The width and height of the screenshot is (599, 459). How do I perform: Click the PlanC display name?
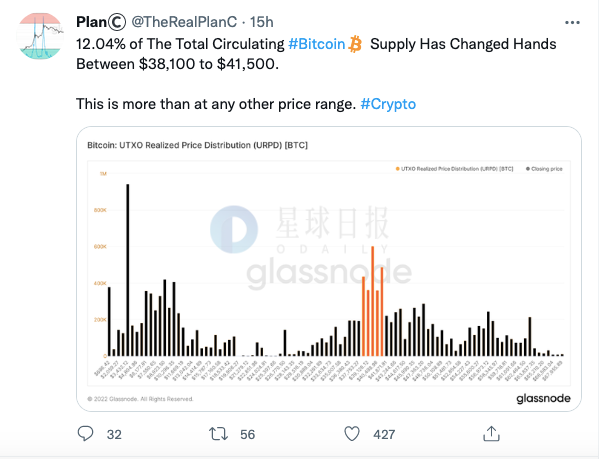tap(101, 22)
